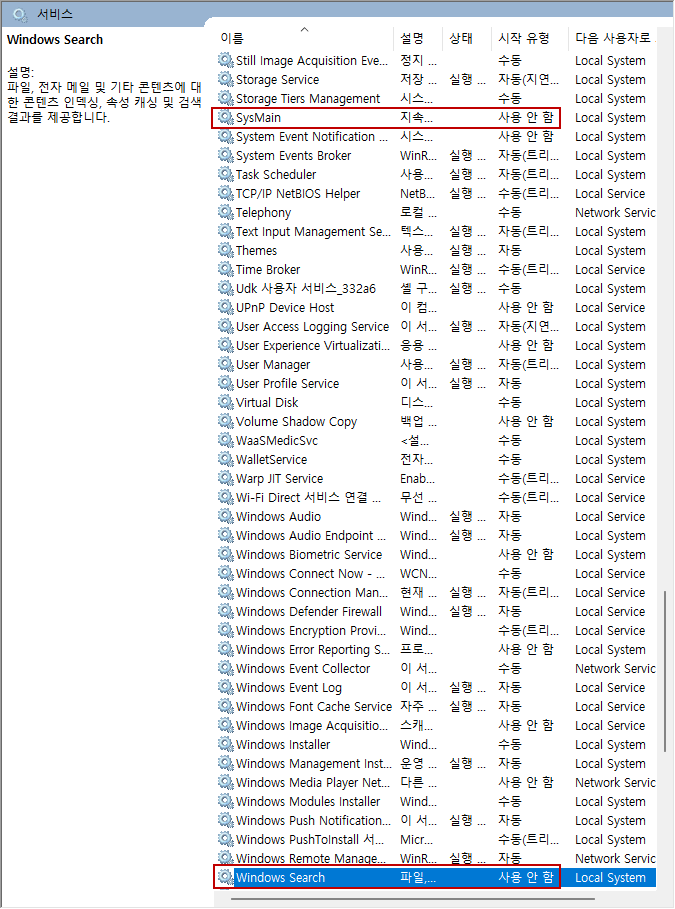Click the gear icon beside Warp JIT Service
Image resolution: width=675 pixels, height=909 pixels.
[x=226, y=478]
